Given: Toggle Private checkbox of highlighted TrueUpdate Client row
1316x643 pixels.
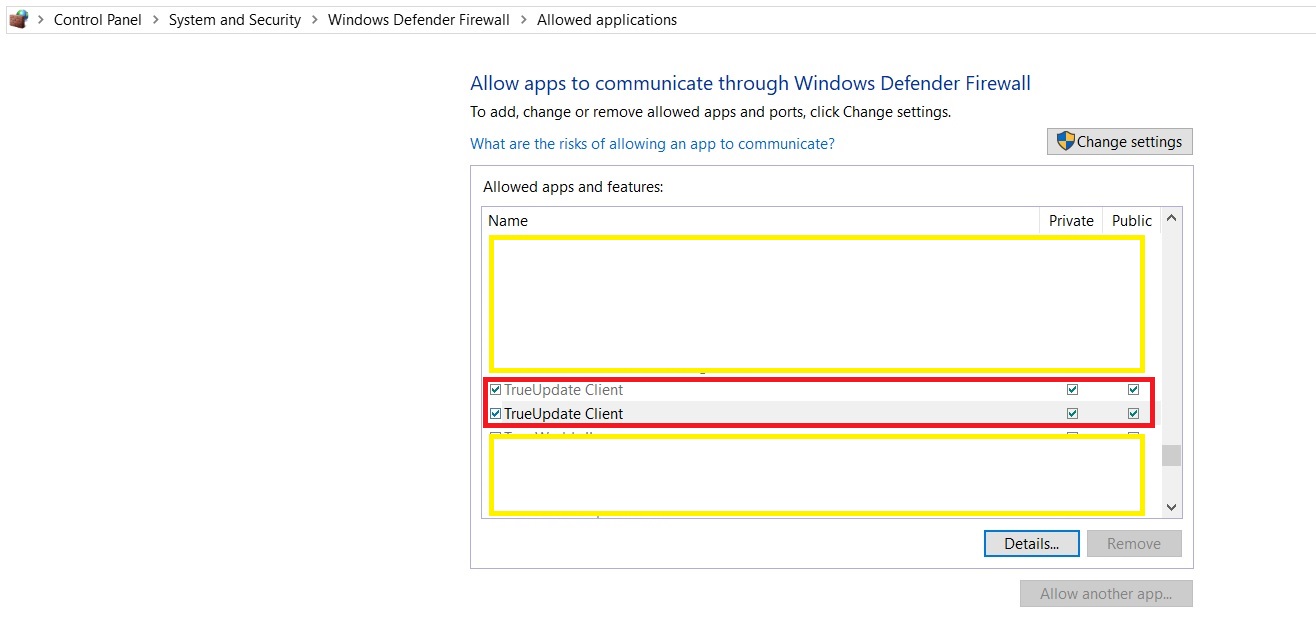Looking at the screenshot, I should tap(1072, 414).
